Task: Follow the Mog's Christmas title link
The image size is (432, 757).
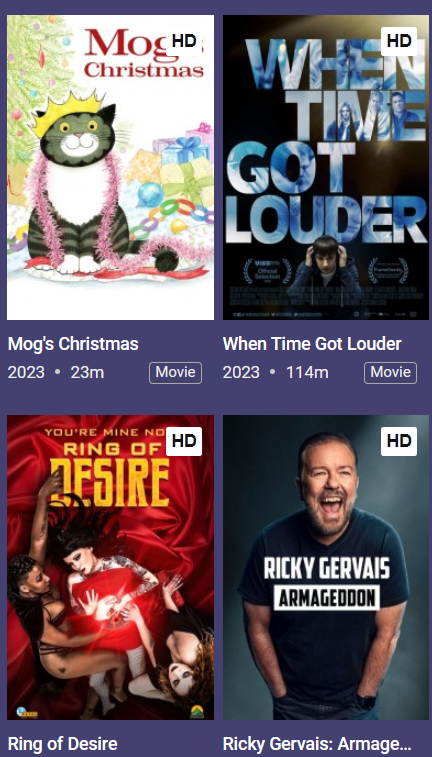Action: point(73,344)
